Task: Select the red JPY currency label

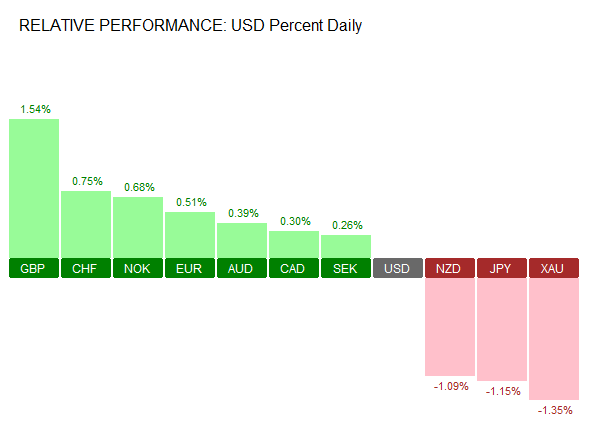Action: click(502, 269)
